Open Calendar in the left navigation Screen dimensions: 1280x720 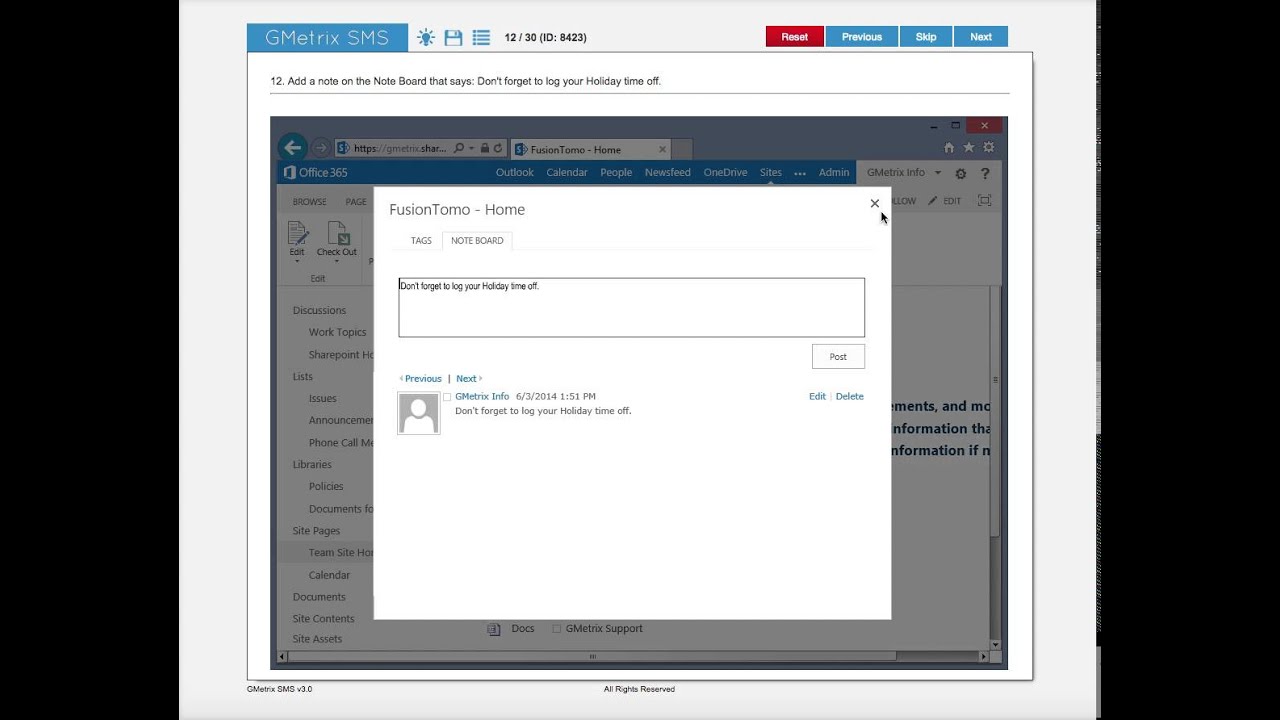[329, 575]
